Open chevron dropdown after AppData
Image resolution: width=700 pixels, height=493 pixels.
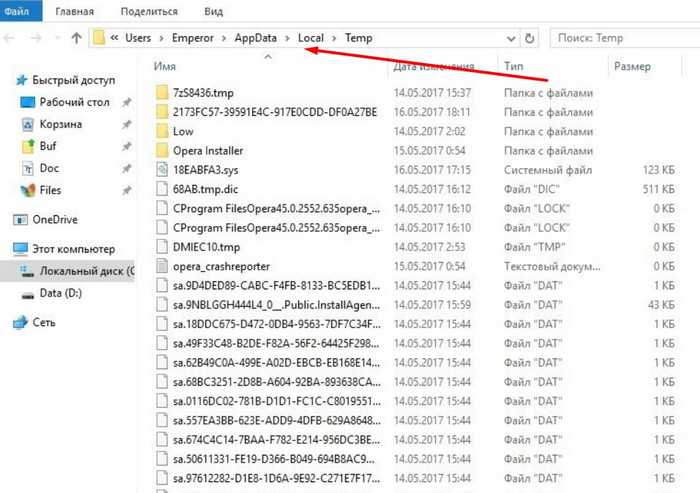(x=287, y=38)
